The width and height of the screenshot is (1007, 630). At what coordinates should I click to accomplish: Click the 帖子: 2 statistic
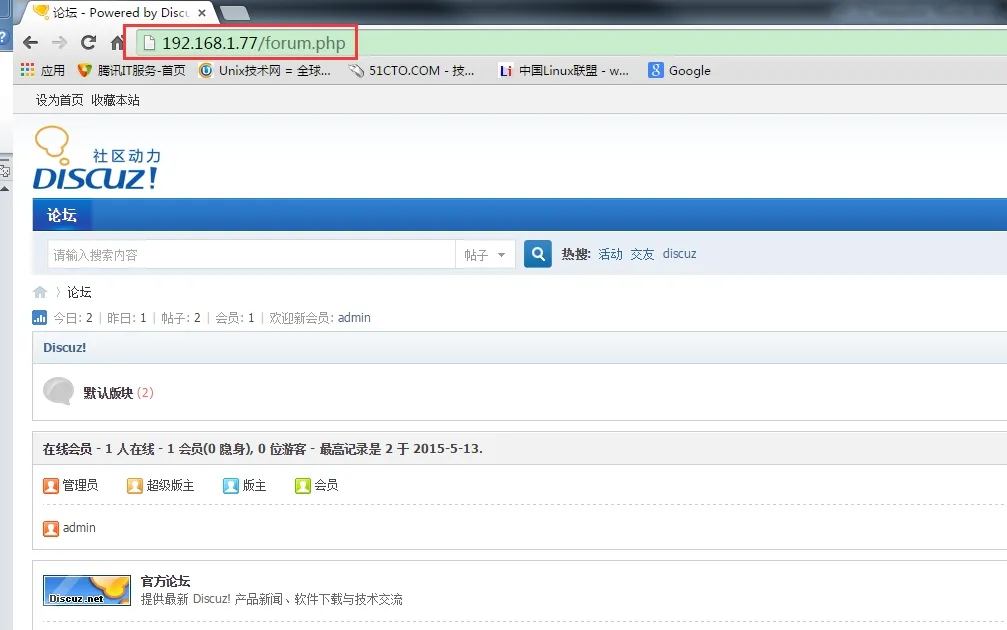pos(181,317)
